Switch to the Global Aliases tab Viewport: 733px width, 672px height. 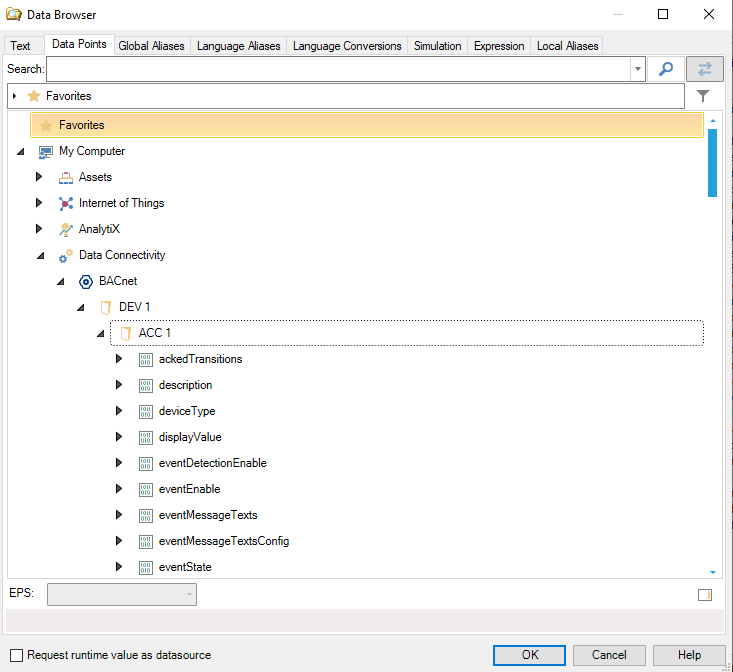click(151, 46)
